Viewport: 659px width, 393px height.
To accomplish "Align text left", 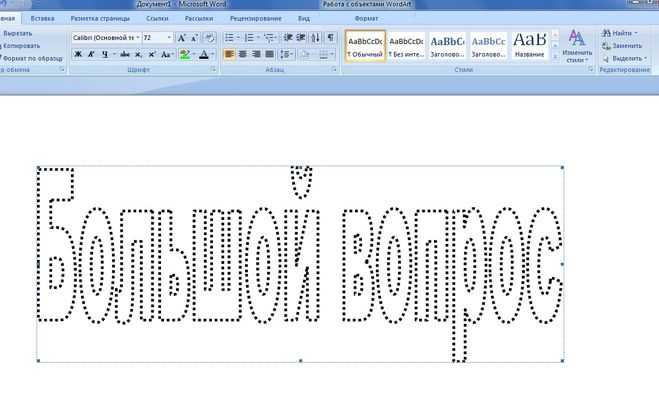I will (x=229, y=54).
